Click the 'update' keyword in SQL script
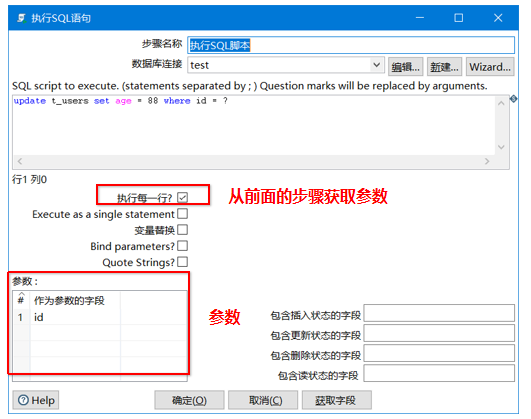Viewport: 531px width, 419px height. click(30, 101)
